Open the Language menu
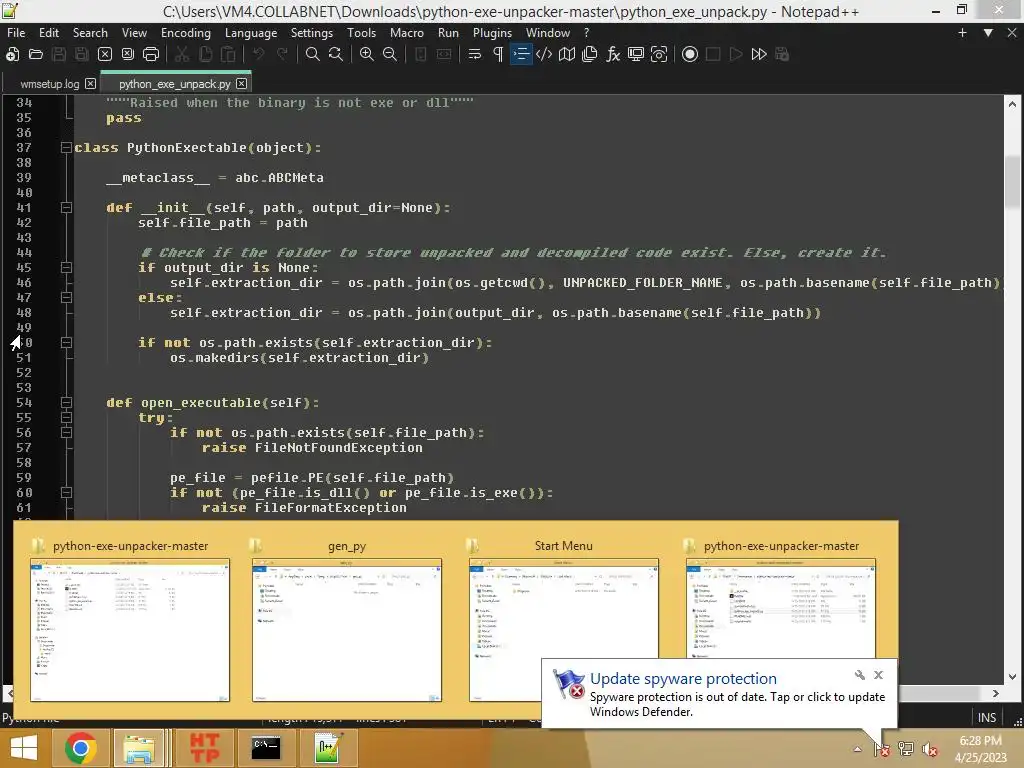The width and height of the screenshot is (1024, 768). (x=251, y=33)
